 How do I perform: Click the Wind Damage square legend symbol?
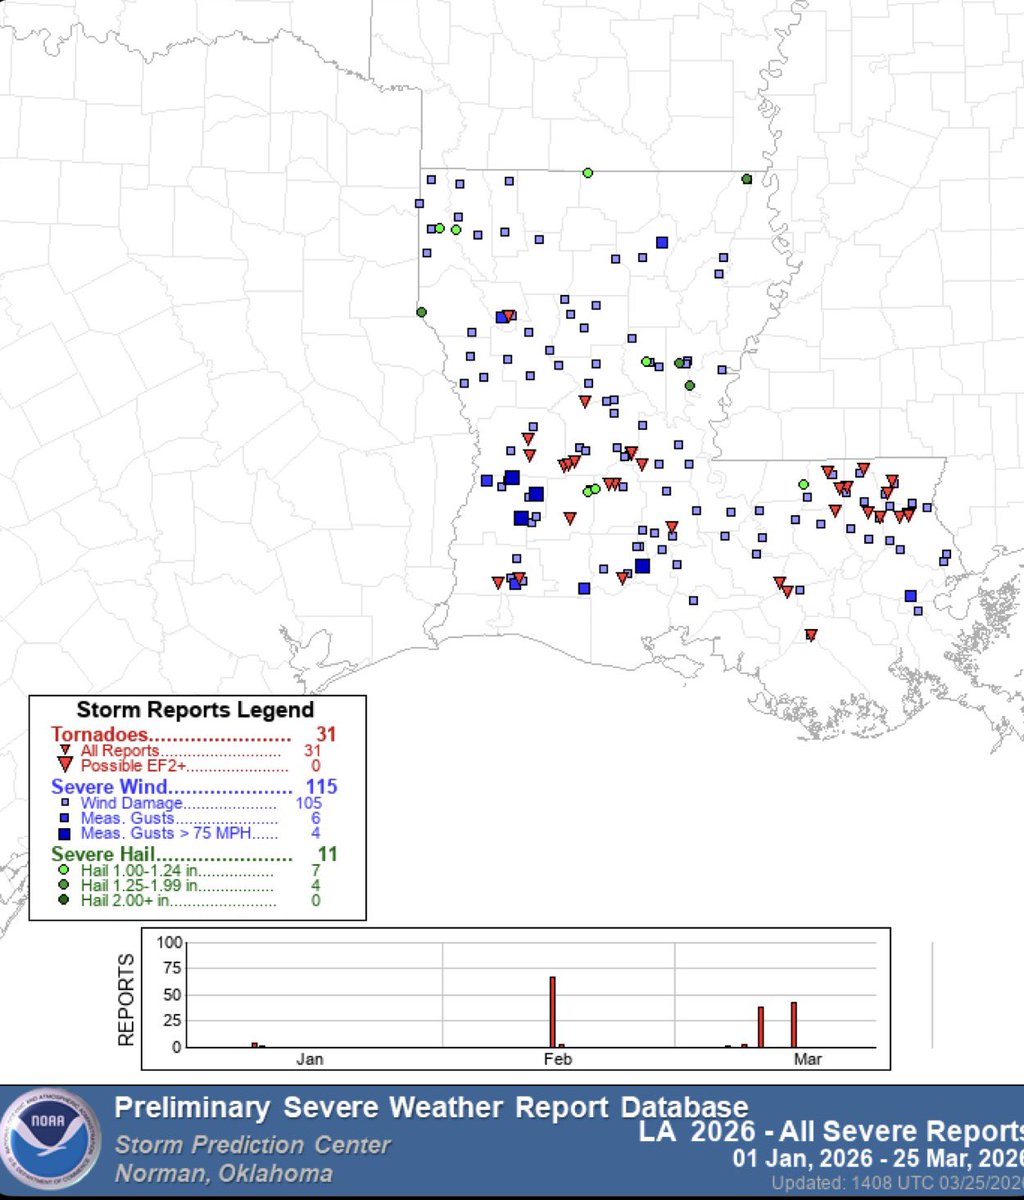(64, 802)
